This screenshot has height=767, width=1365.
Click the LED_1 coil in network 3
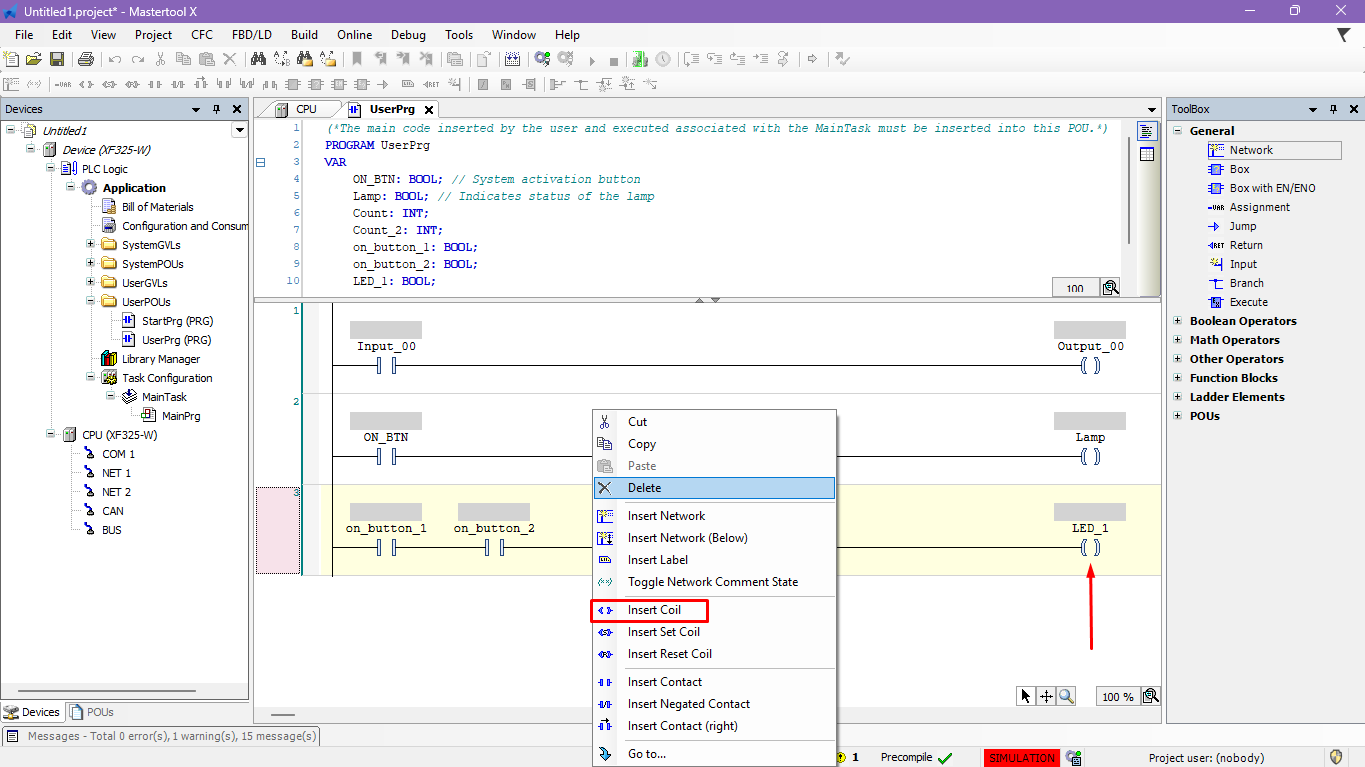1090,547
